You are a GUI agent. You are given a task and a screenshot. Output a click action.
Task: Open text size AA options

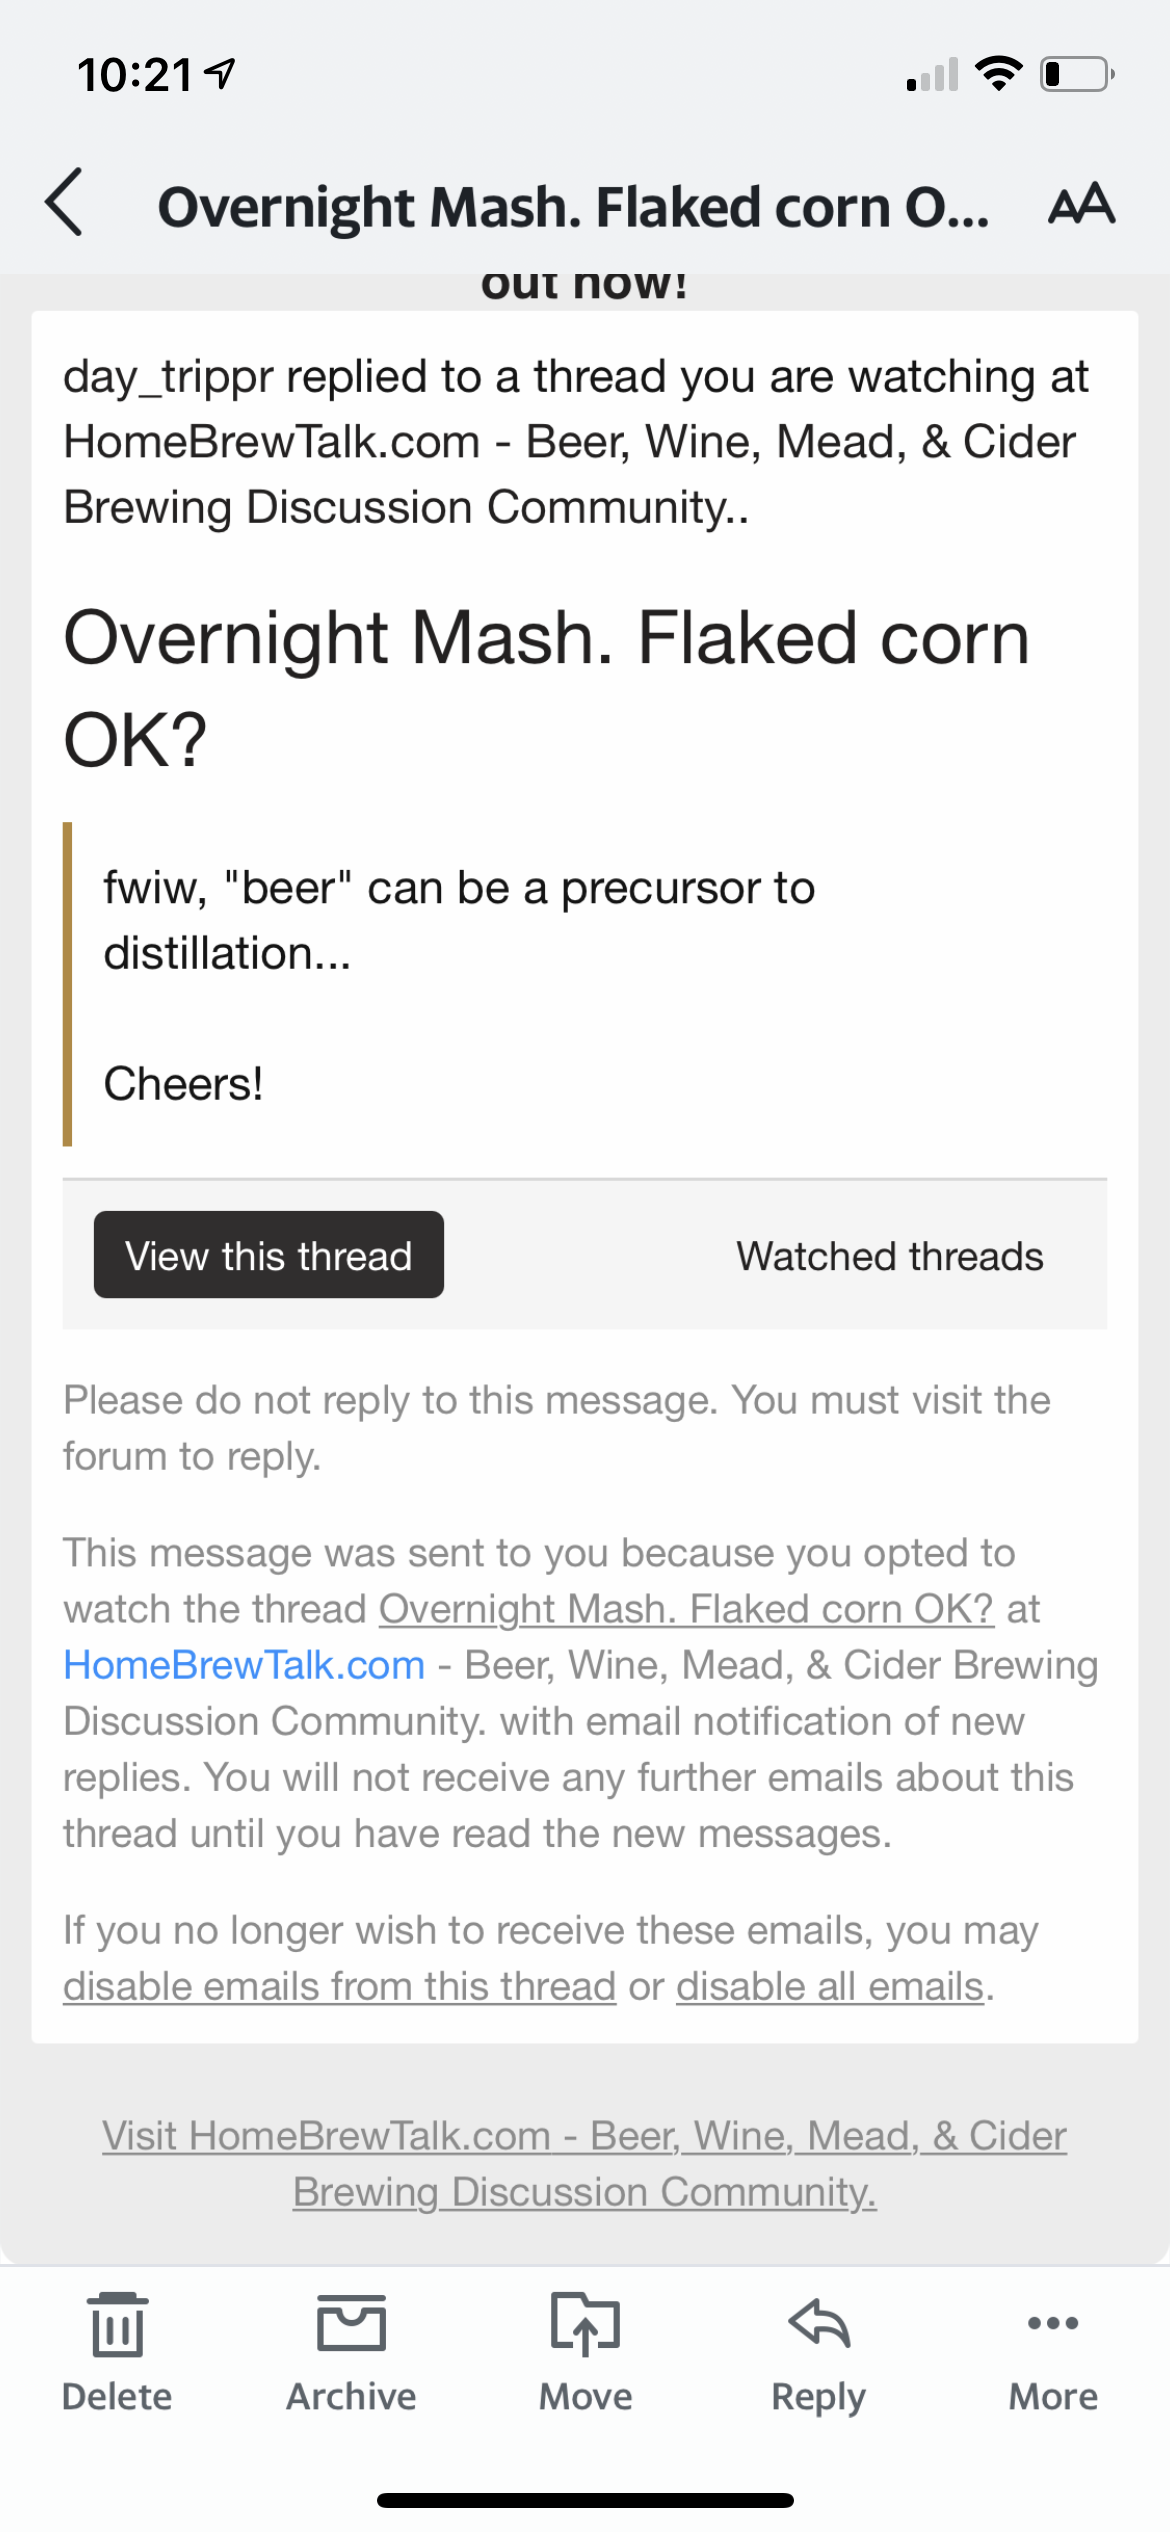[x=1081, y=204]
